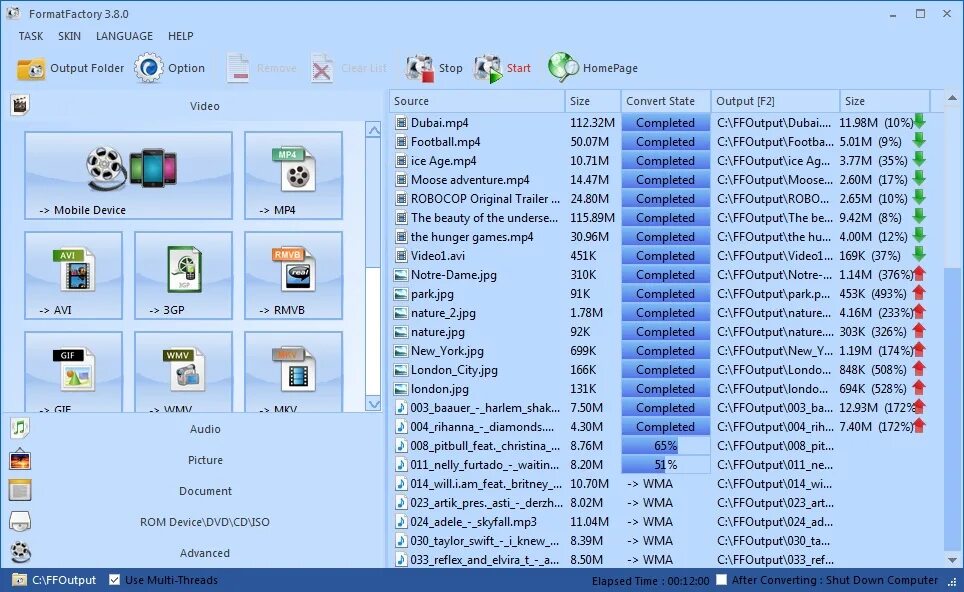Click the status bar folder icon
Viewport: 964px width, 592px height.
pos(19,580)
